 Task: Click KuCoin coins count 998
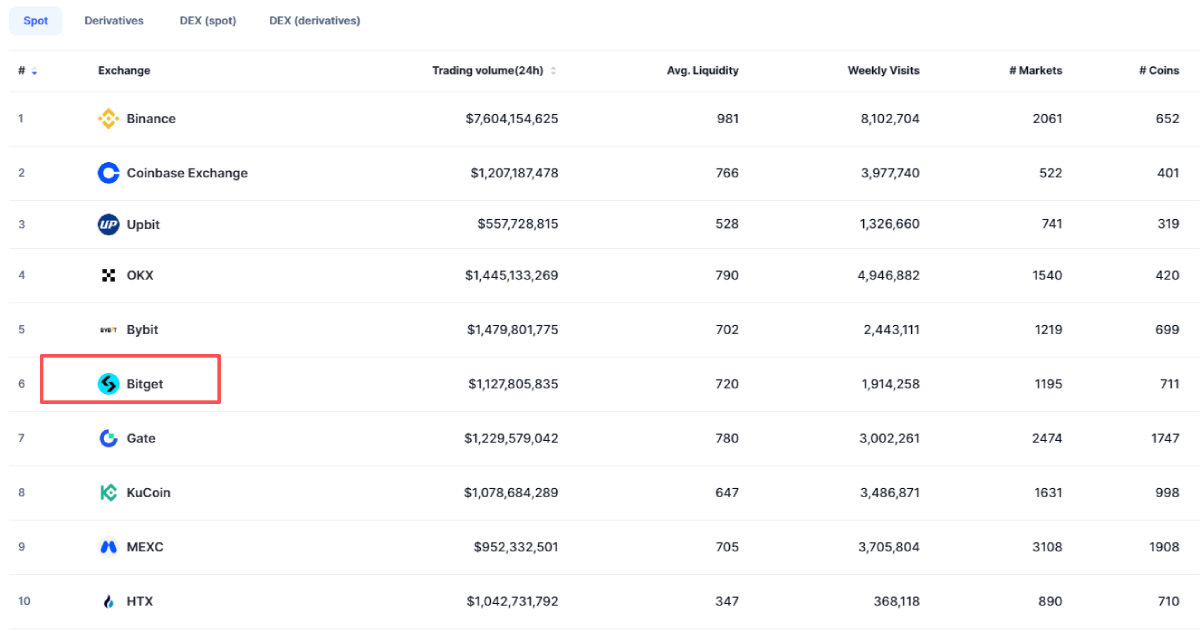click(x=1169, y=493)
